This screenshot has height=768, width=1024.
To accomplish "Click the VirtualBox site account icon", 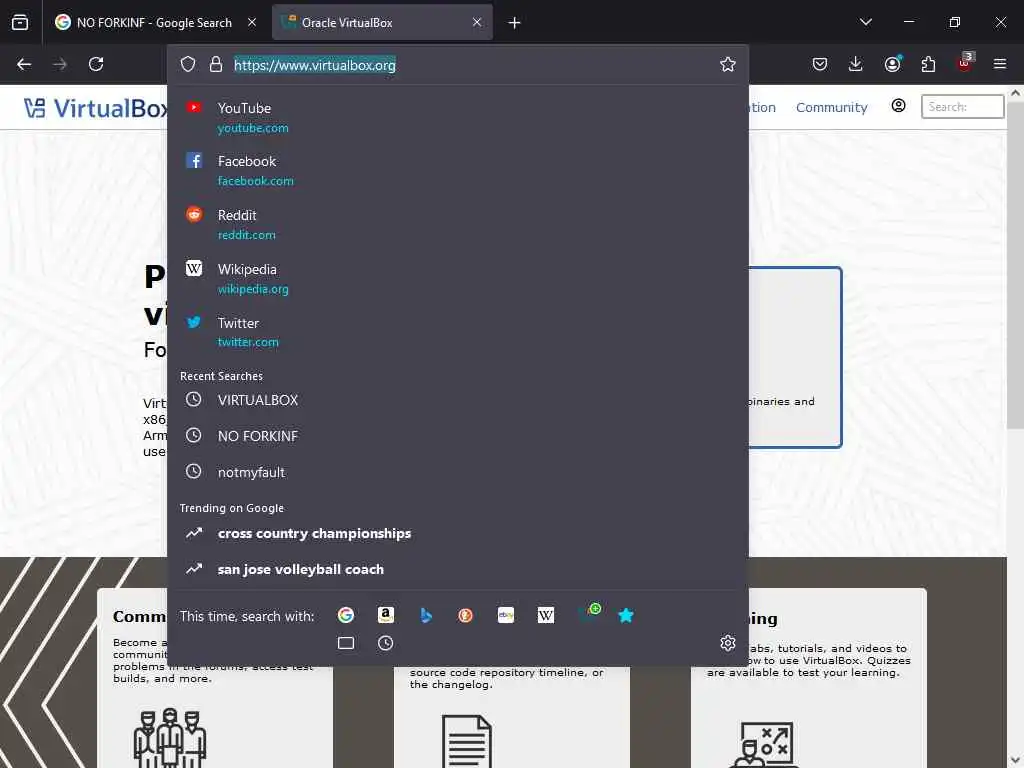I will (x=899, y=106).
